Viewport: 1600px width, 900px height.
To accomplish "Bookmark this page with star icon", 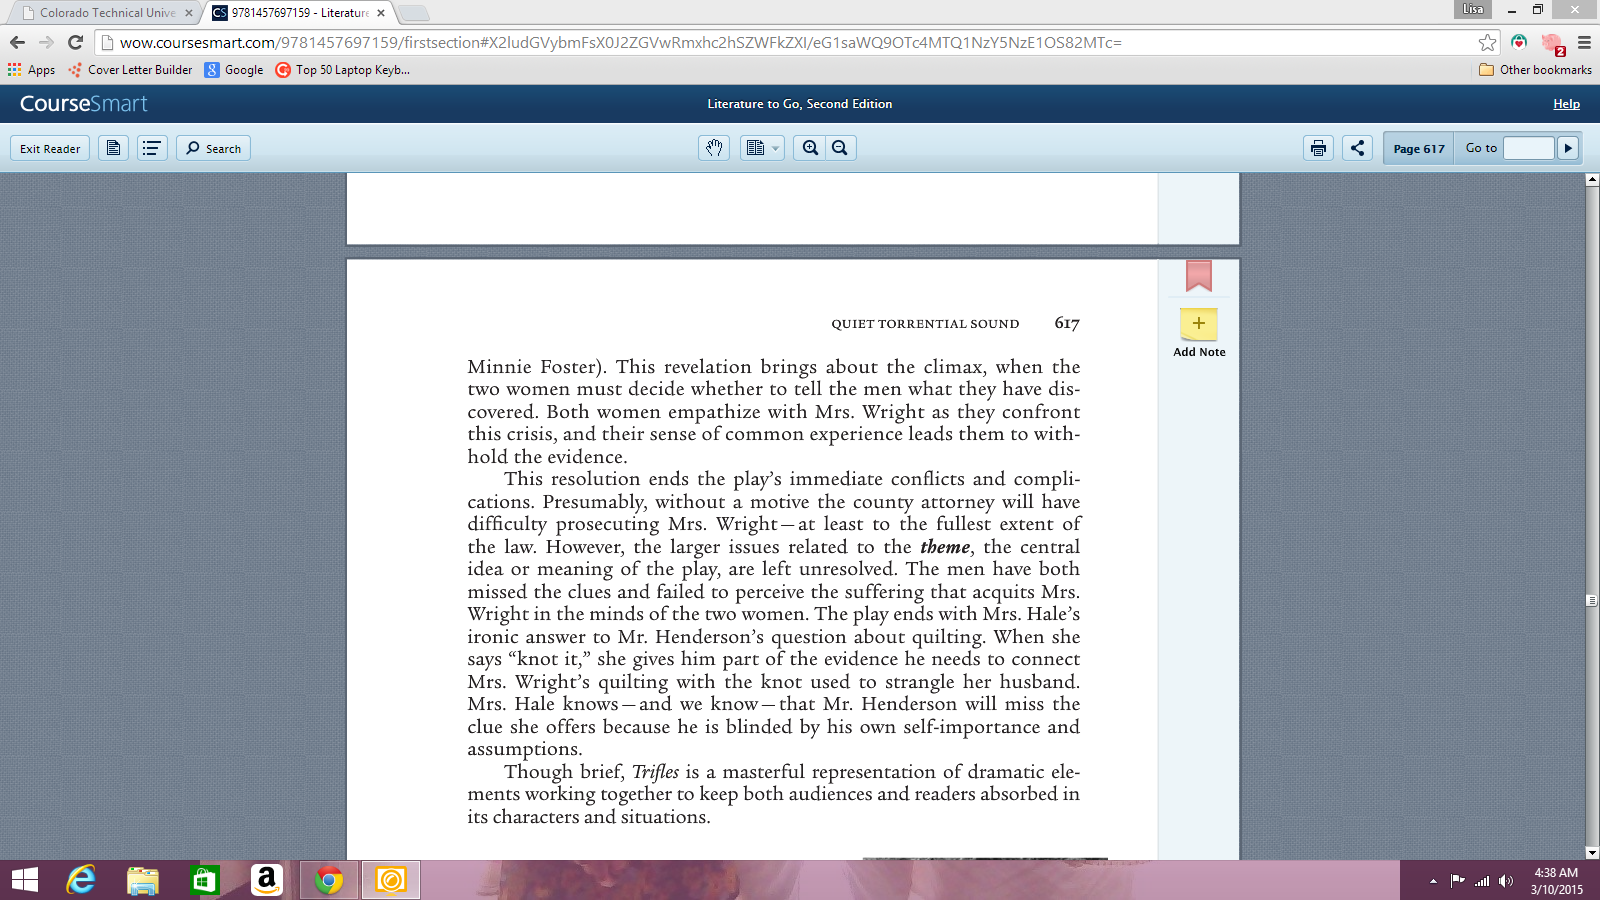I will pyautogui.click(x=1488, y=42).
